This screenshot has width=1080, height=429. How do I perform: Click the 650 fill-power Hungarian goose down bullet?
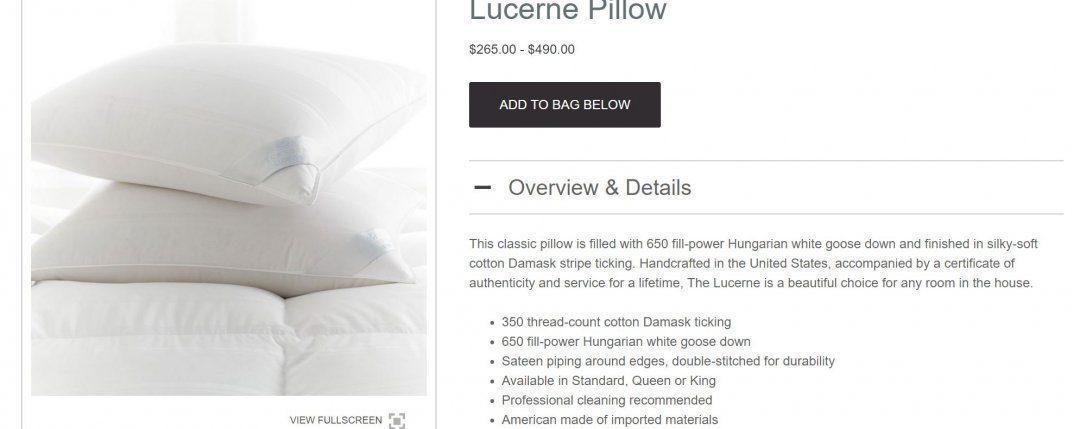point(625,342)
